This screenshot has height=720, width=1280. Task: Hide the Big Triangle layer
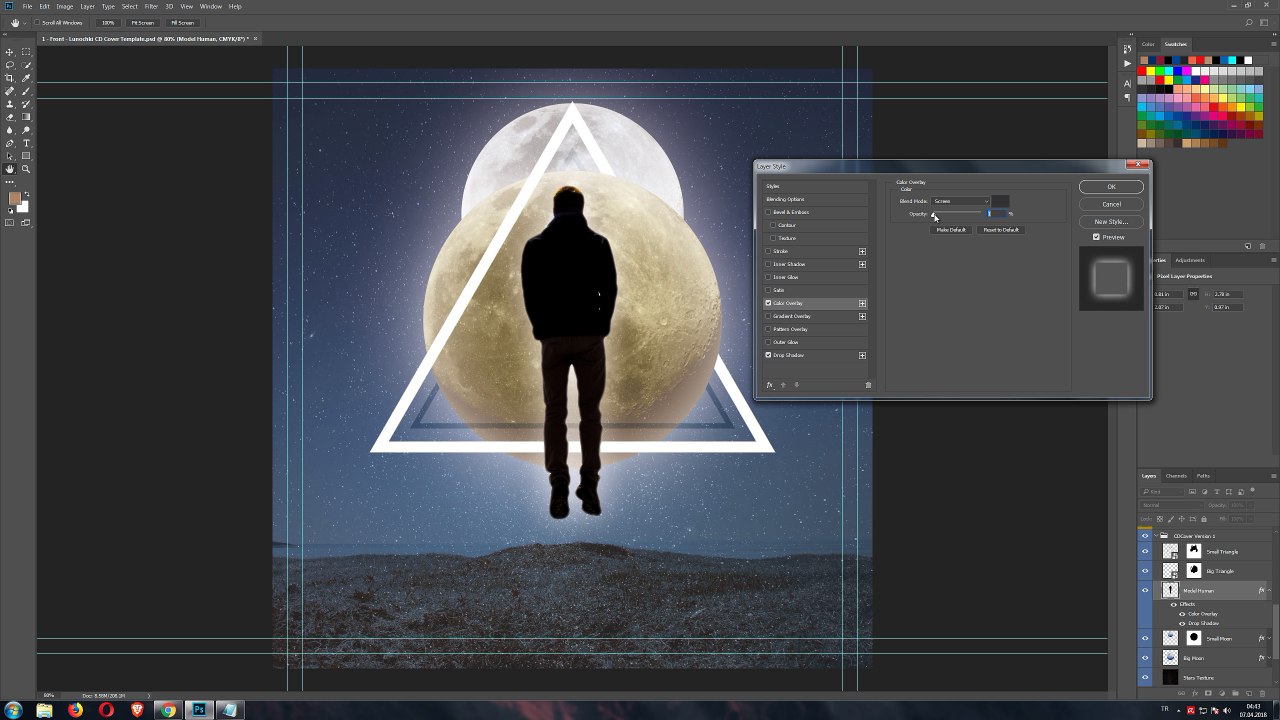click(1145, 571)
